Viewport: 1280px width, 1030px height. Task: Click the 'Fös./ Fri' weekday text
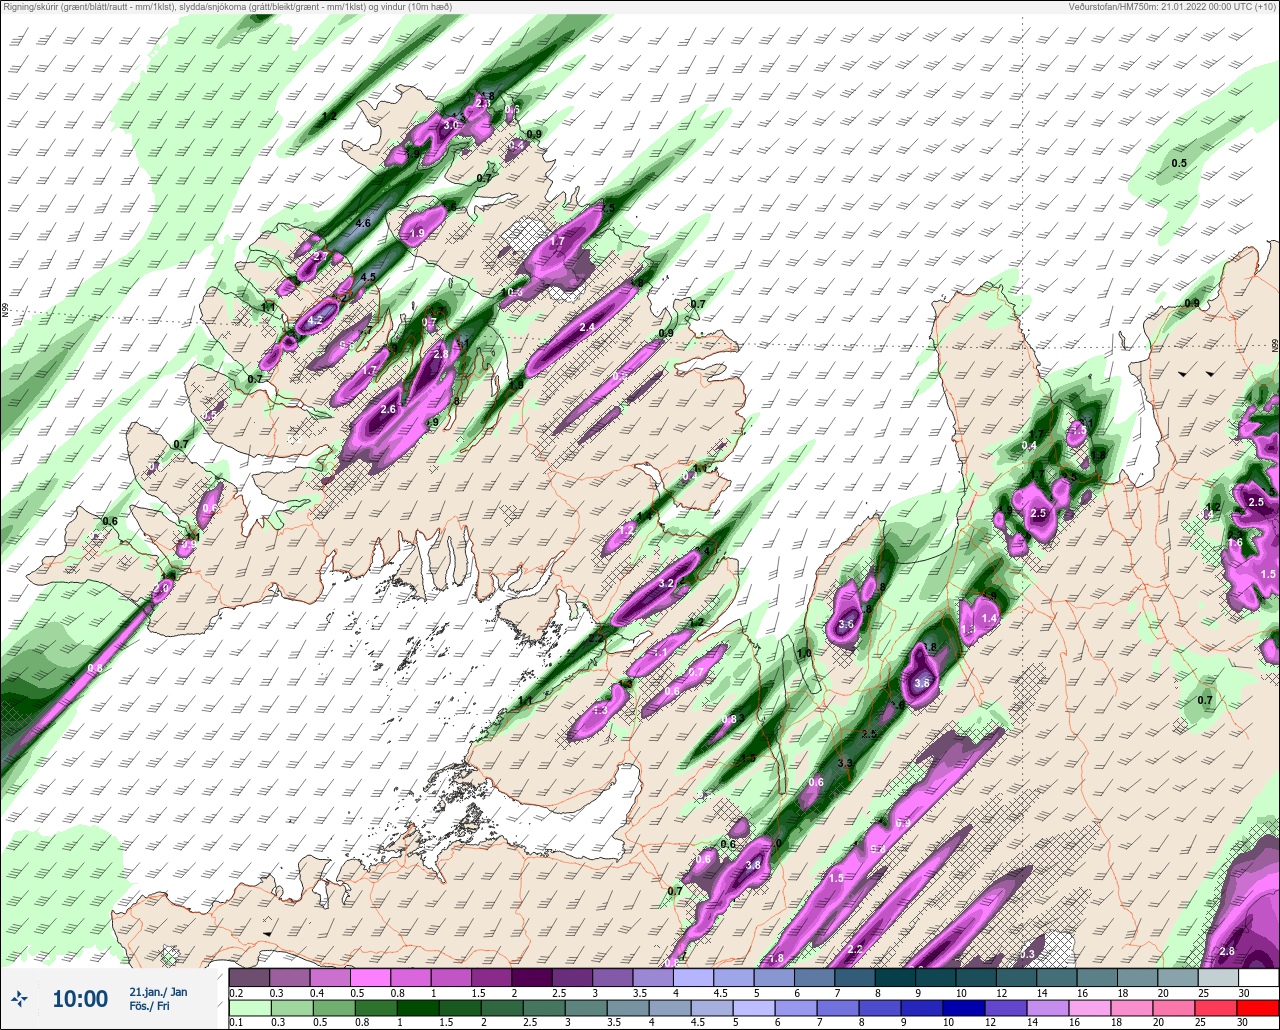(149, 1006)
